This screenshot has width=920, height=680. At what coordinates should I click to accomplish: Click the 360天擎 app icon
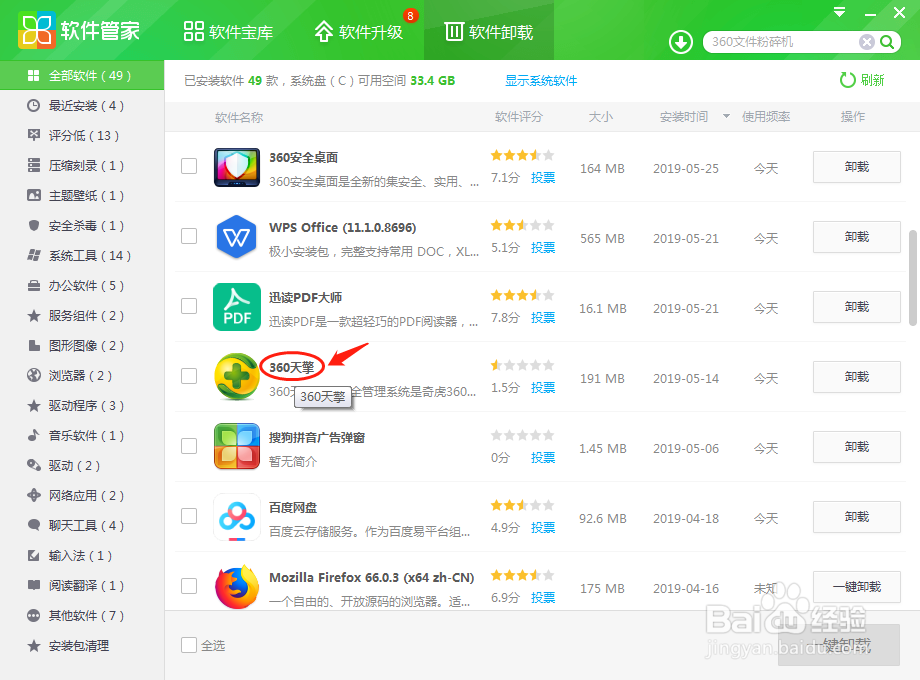tap(236, 377)
